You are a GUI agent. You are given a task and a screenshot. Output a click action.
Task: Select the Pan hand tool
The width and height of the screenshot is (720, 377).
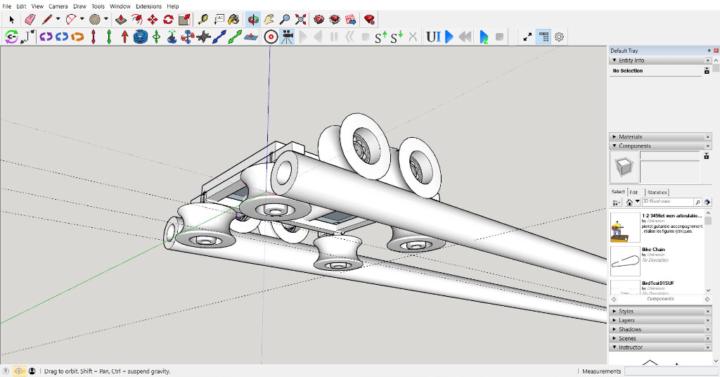click(x=269, y=19)
